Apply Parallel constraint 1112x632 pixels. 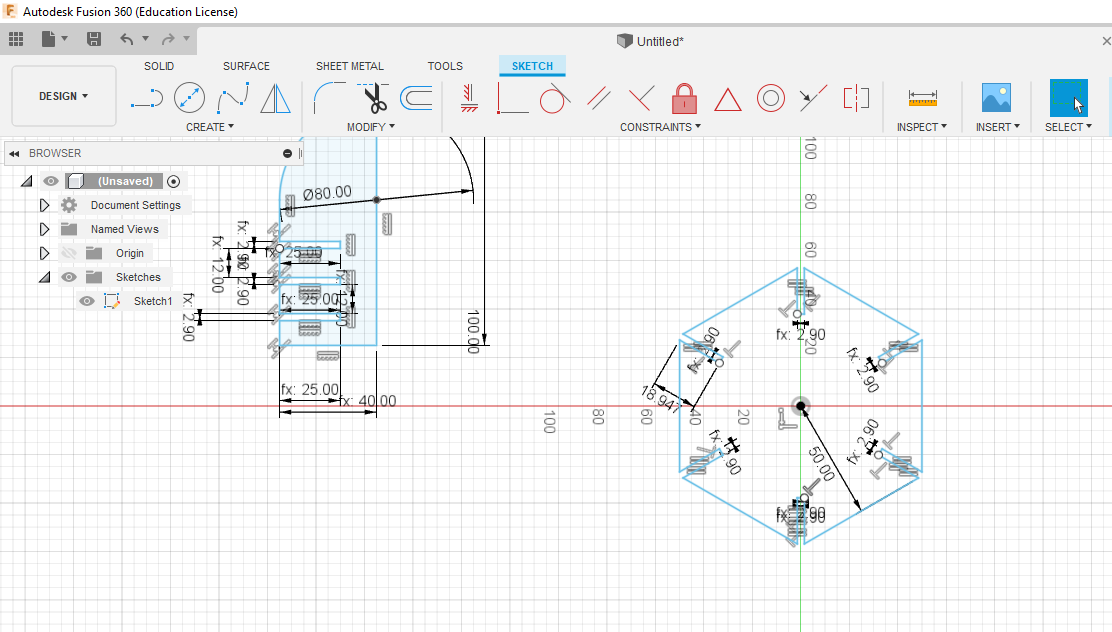(599, 98)
